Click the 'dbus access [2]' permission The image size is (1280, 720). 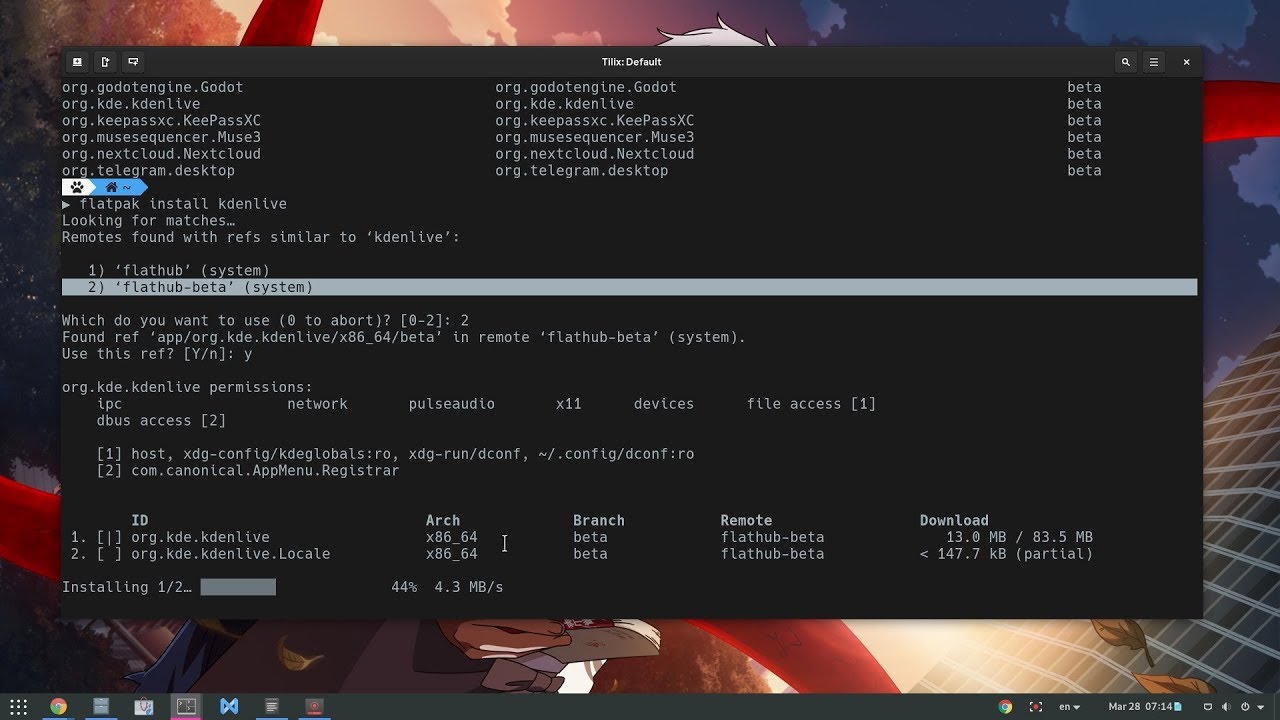pos(161,421)
